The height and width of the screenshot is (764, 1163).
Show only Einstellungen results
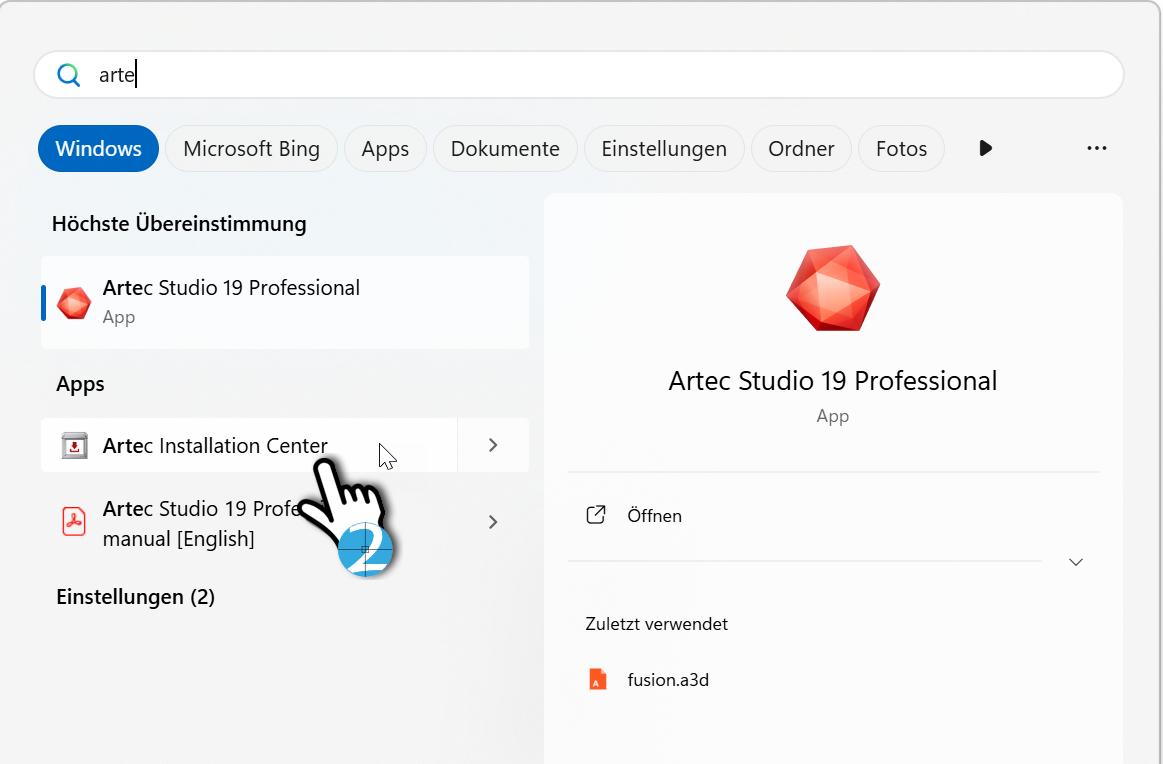pyautogui.click(x=664, y=148)
